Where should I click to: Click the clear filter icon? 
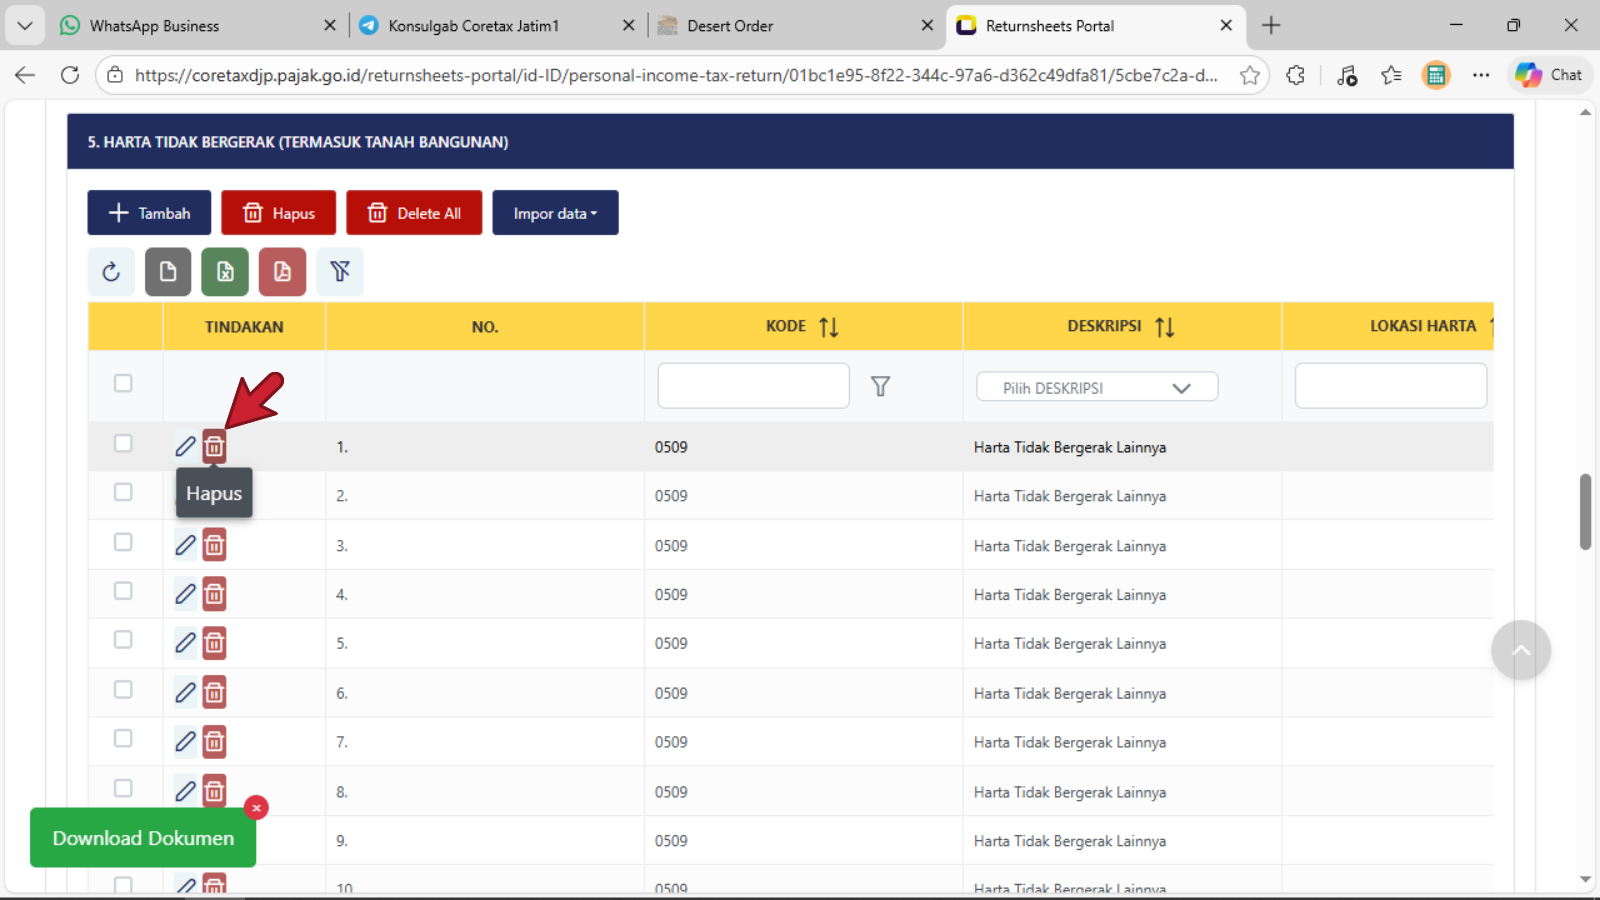pos(340,272)
